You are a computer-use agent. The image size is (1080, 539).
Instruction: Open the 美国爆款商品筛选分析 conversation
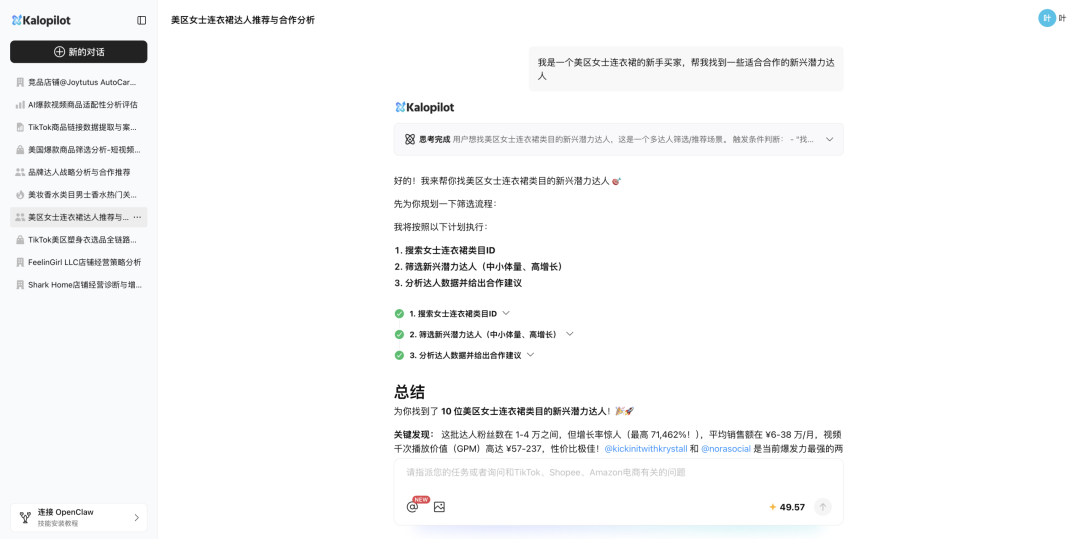[x=79, y=149]
